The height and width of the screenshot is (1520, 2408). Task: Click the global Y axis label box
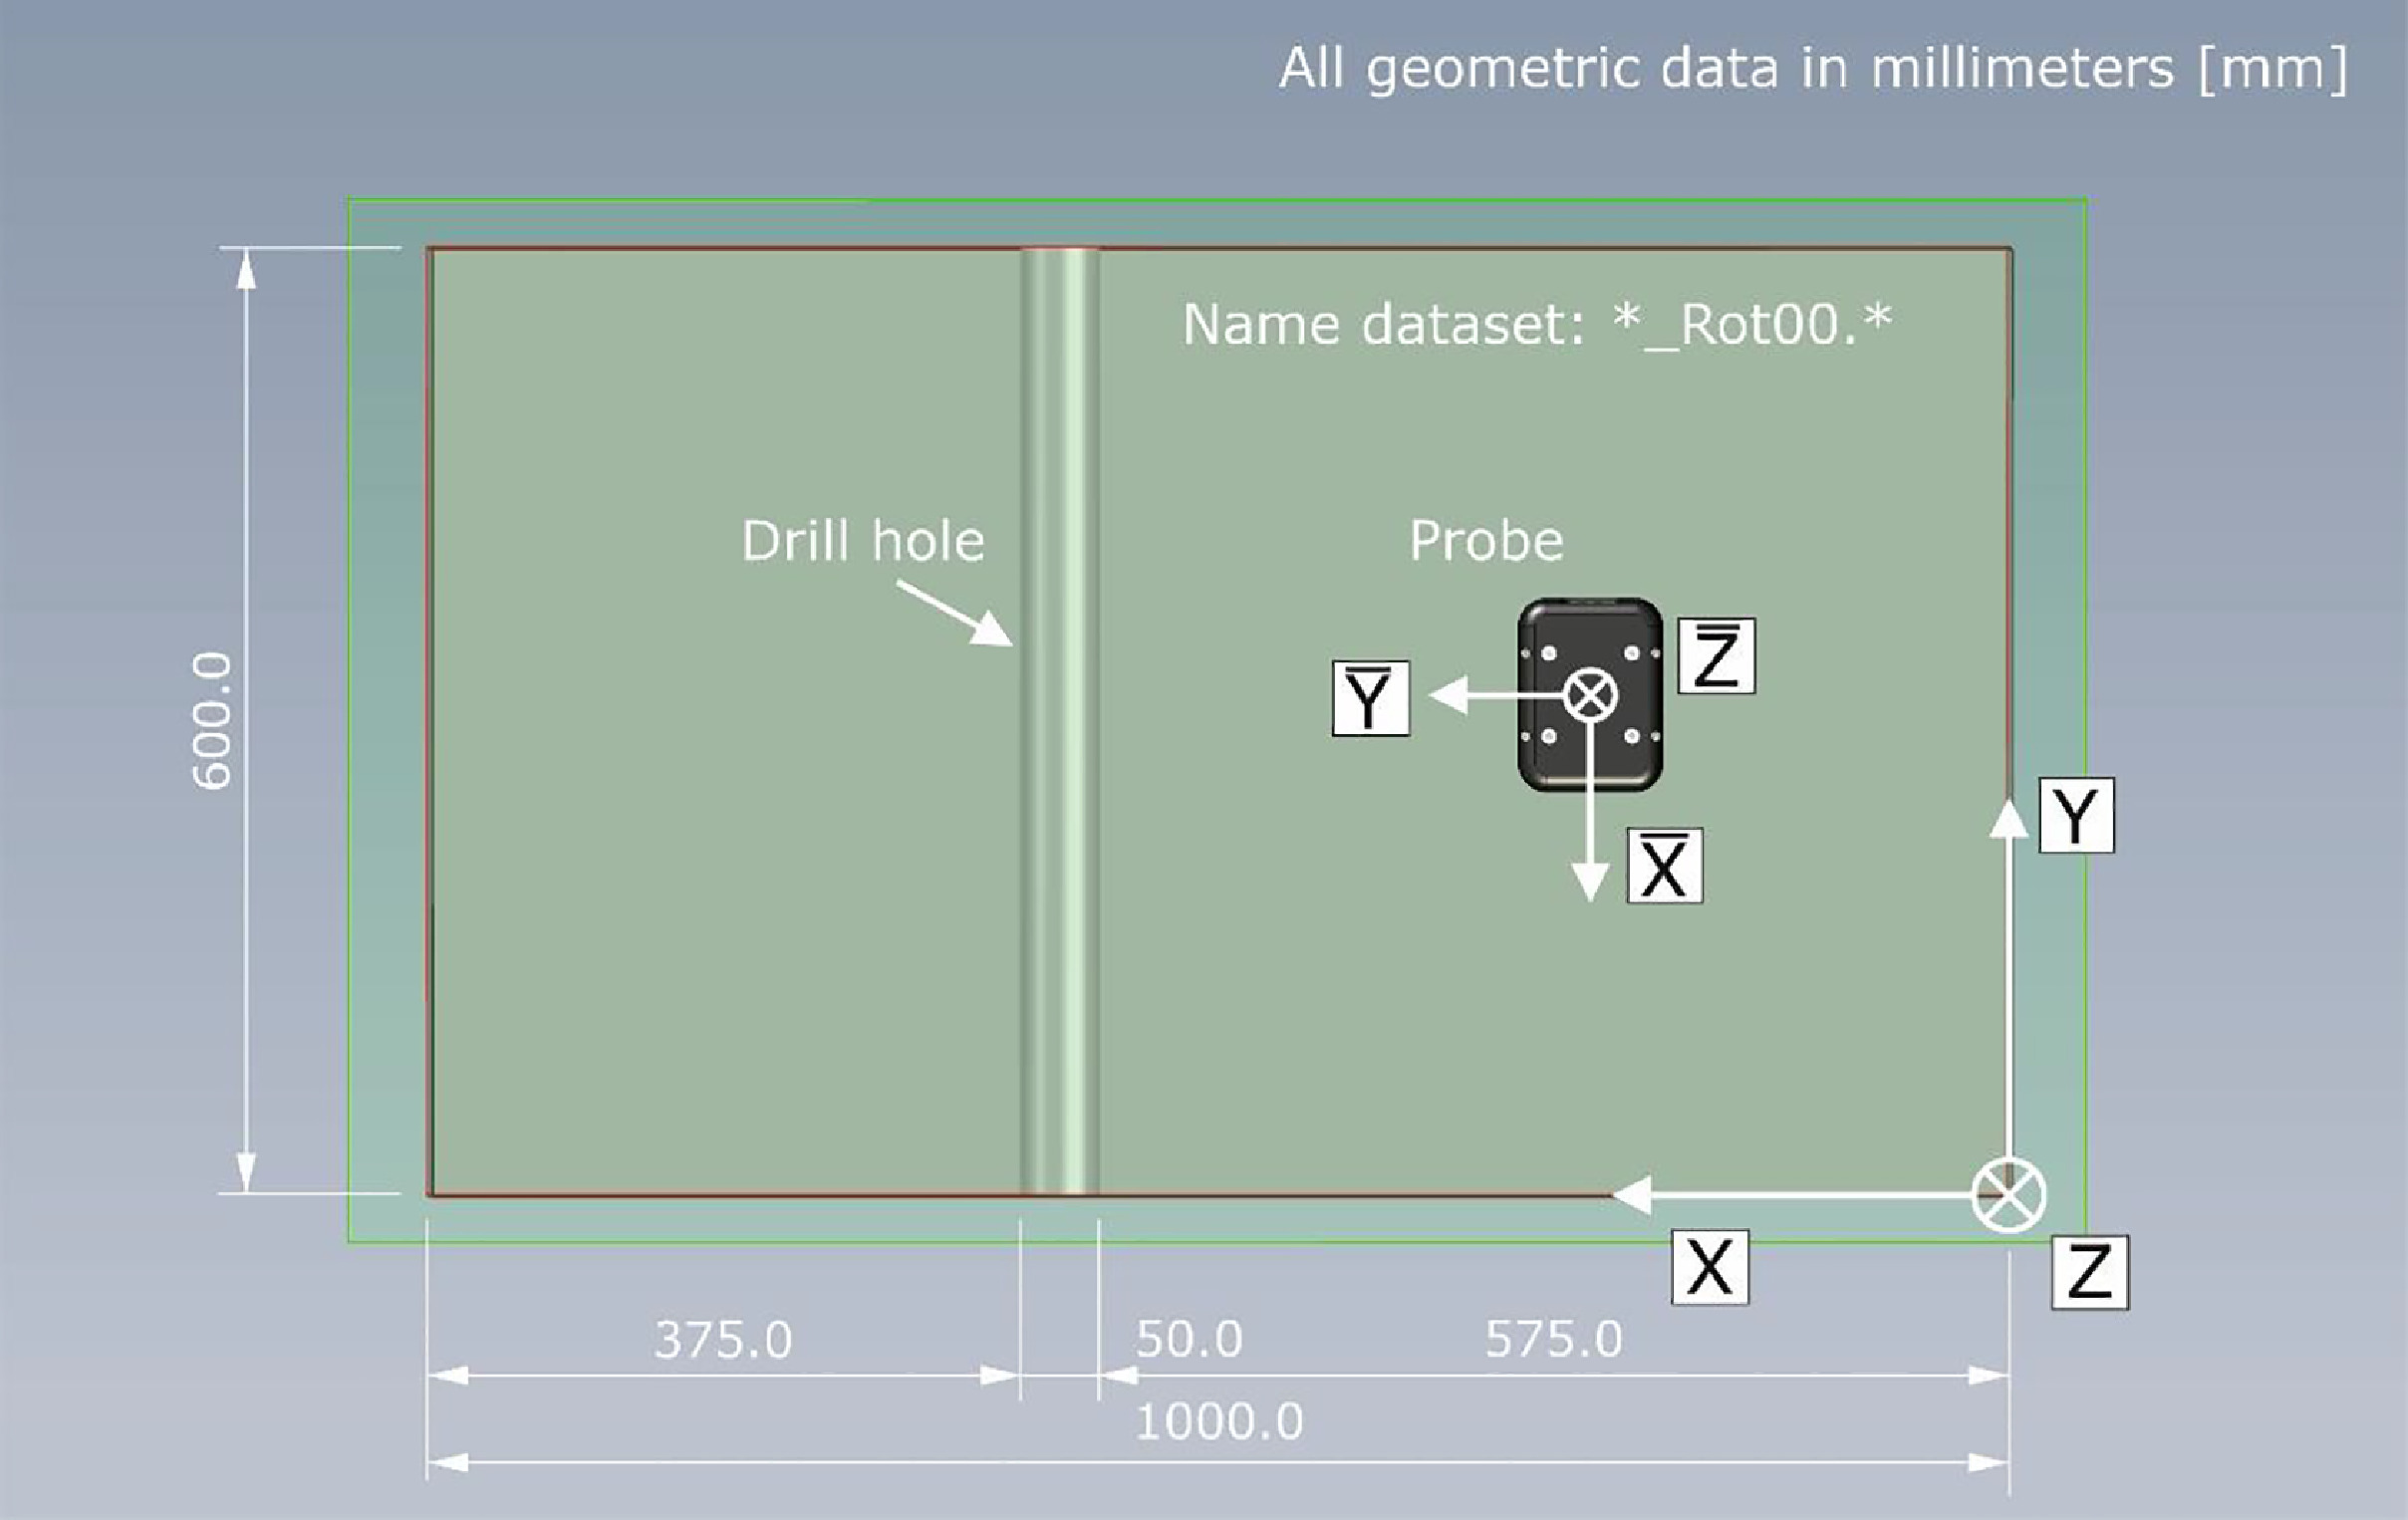2076,815
